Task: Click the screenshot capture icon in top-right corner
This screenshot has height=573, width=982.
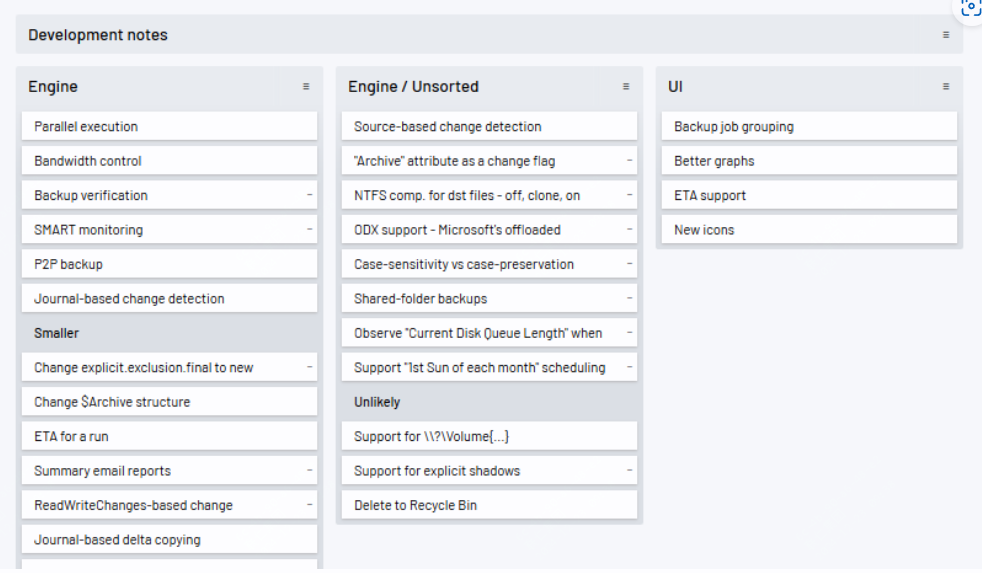Action: 970,8
